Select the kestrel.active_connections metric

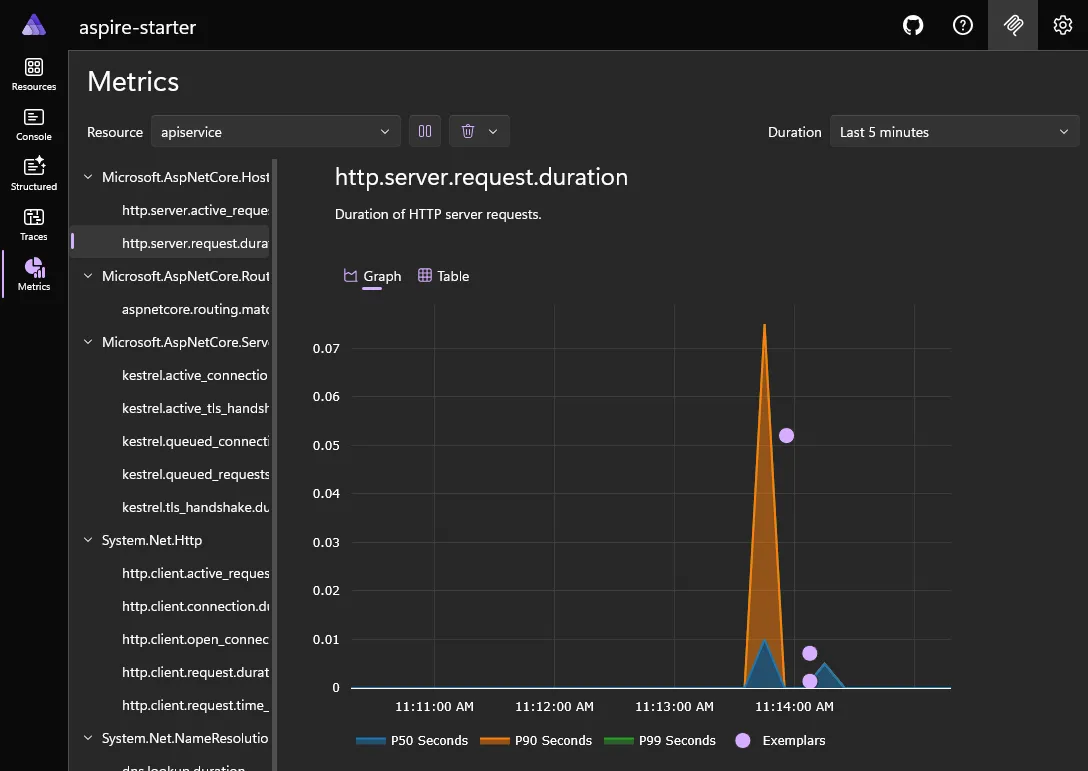(196, 374)
